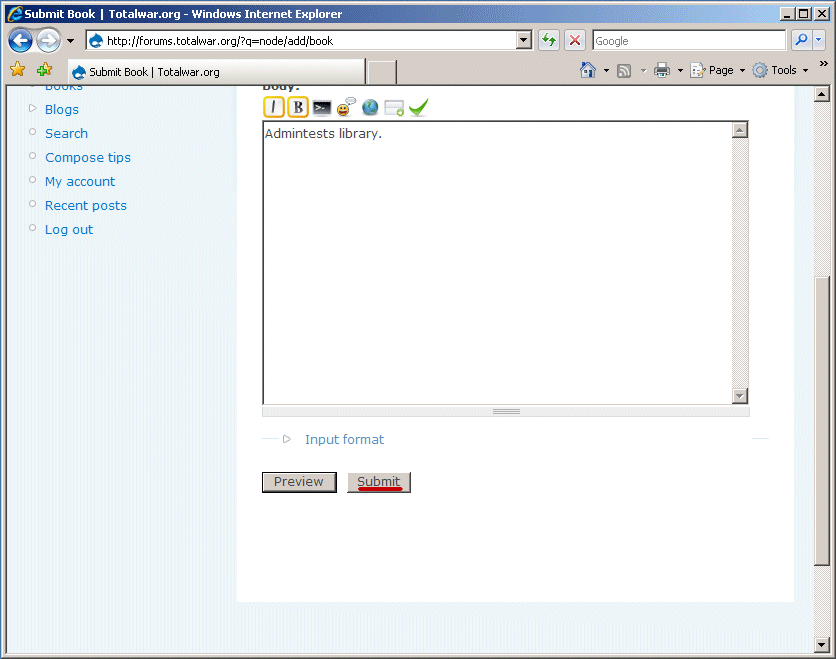Open Recent posts link
Viewport: 836px width, 659px height.
pyautogui.click(x=86, y=205)
